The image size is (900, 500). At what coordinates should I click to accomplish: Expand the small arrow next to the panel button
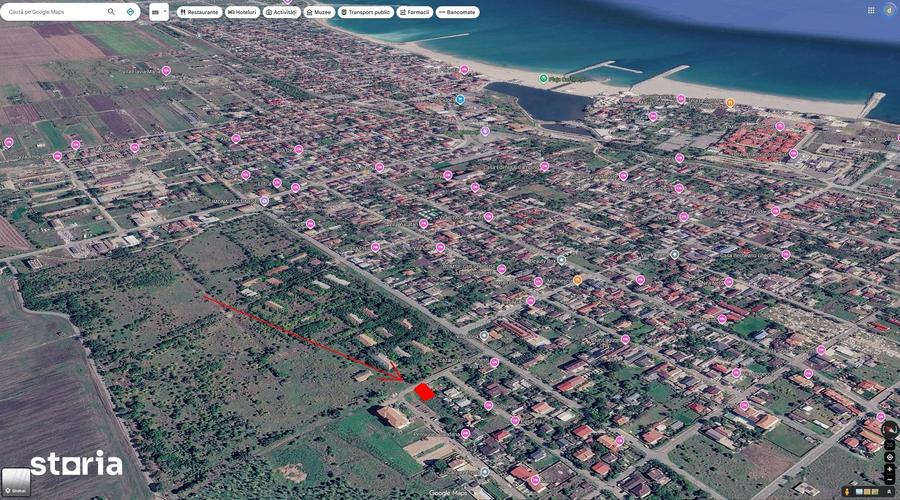pos(165,12)
